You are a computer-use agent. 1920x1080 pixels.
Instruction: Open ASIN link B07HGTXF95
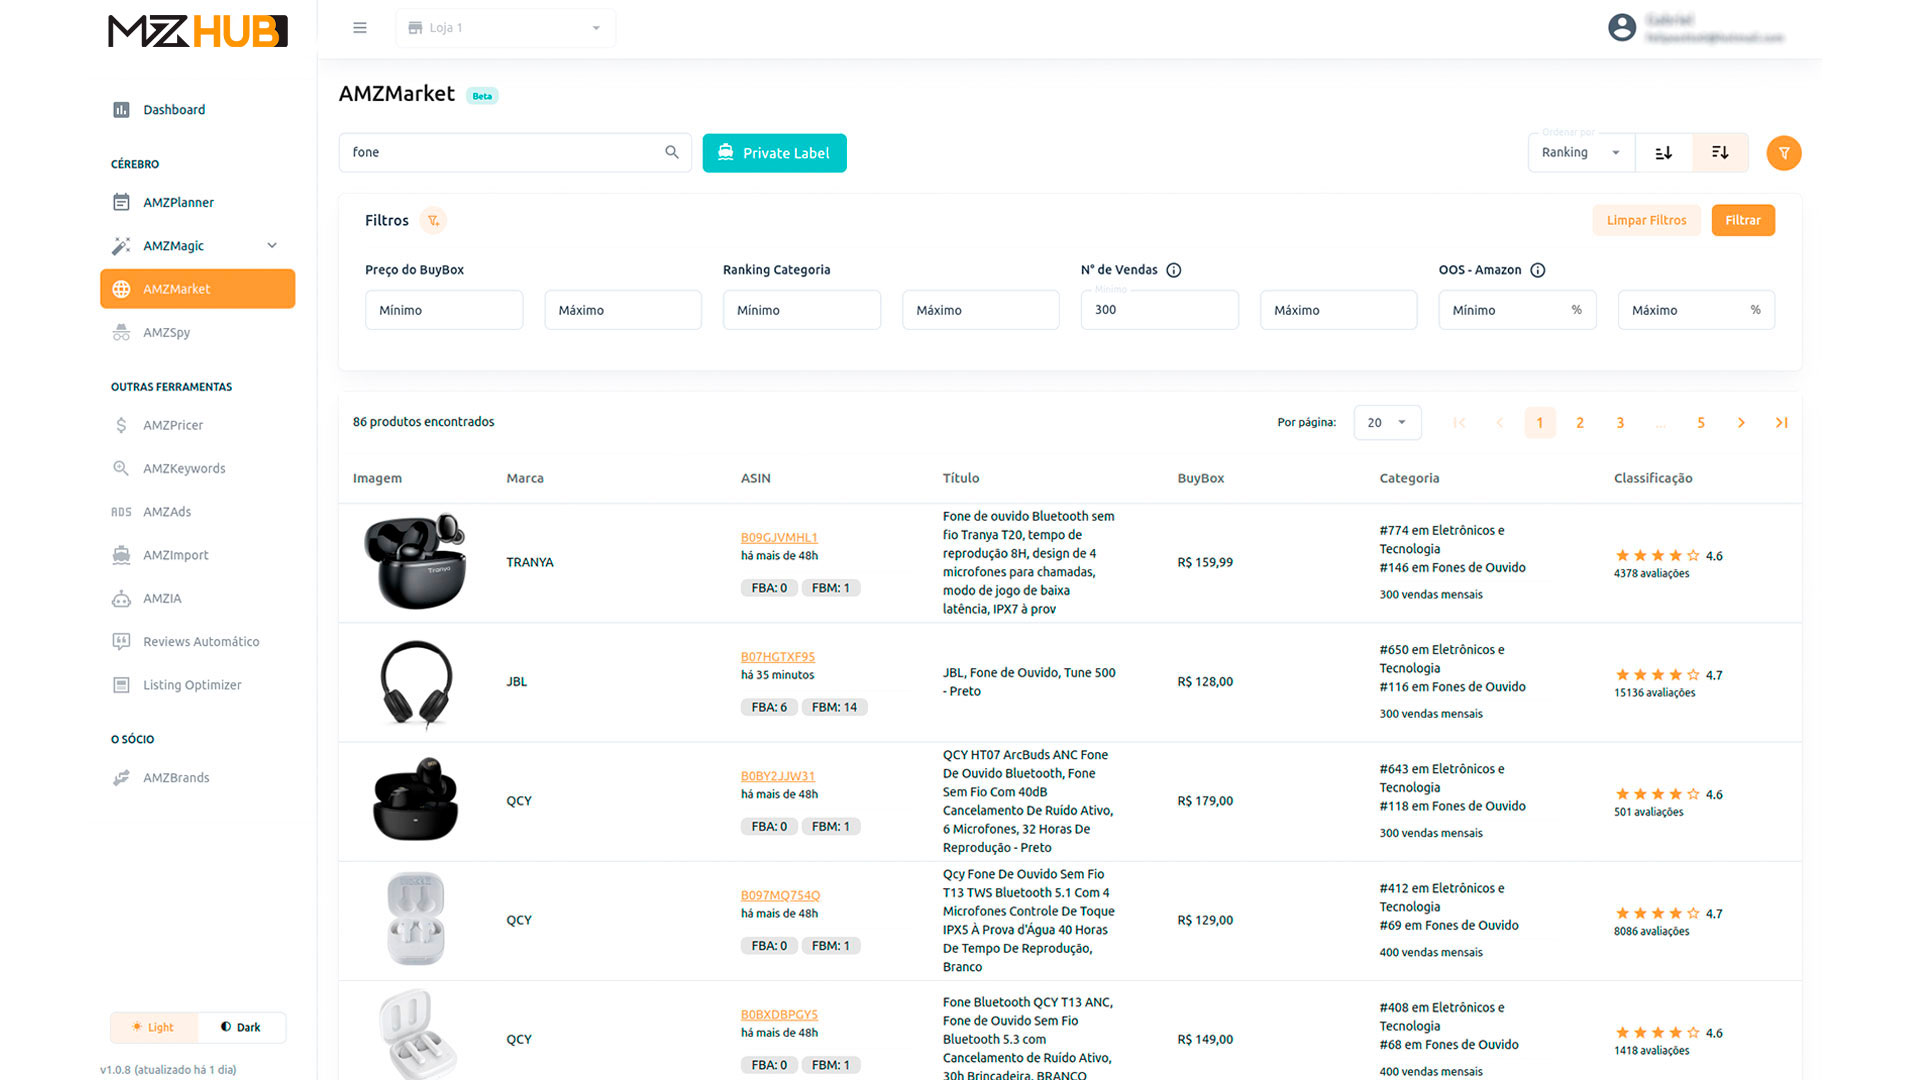(x=778, y=657)
